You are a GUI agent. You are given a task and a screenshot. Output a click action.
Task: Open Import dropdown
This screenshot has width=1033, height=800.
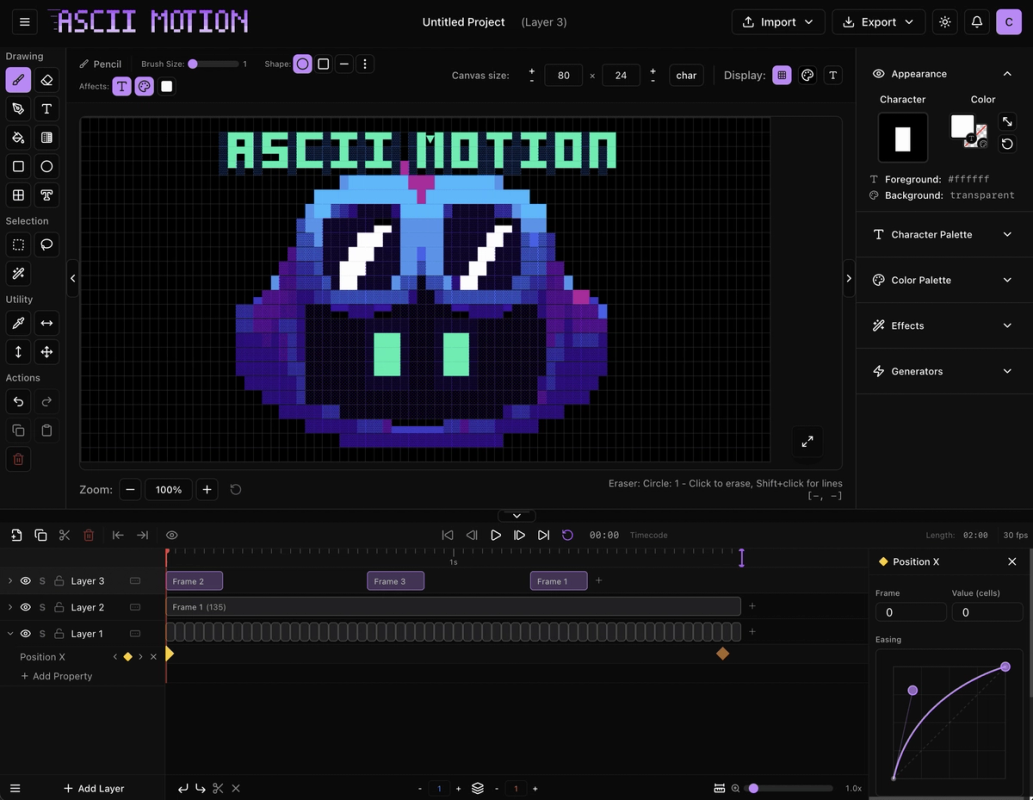click(x=778, y=22)
